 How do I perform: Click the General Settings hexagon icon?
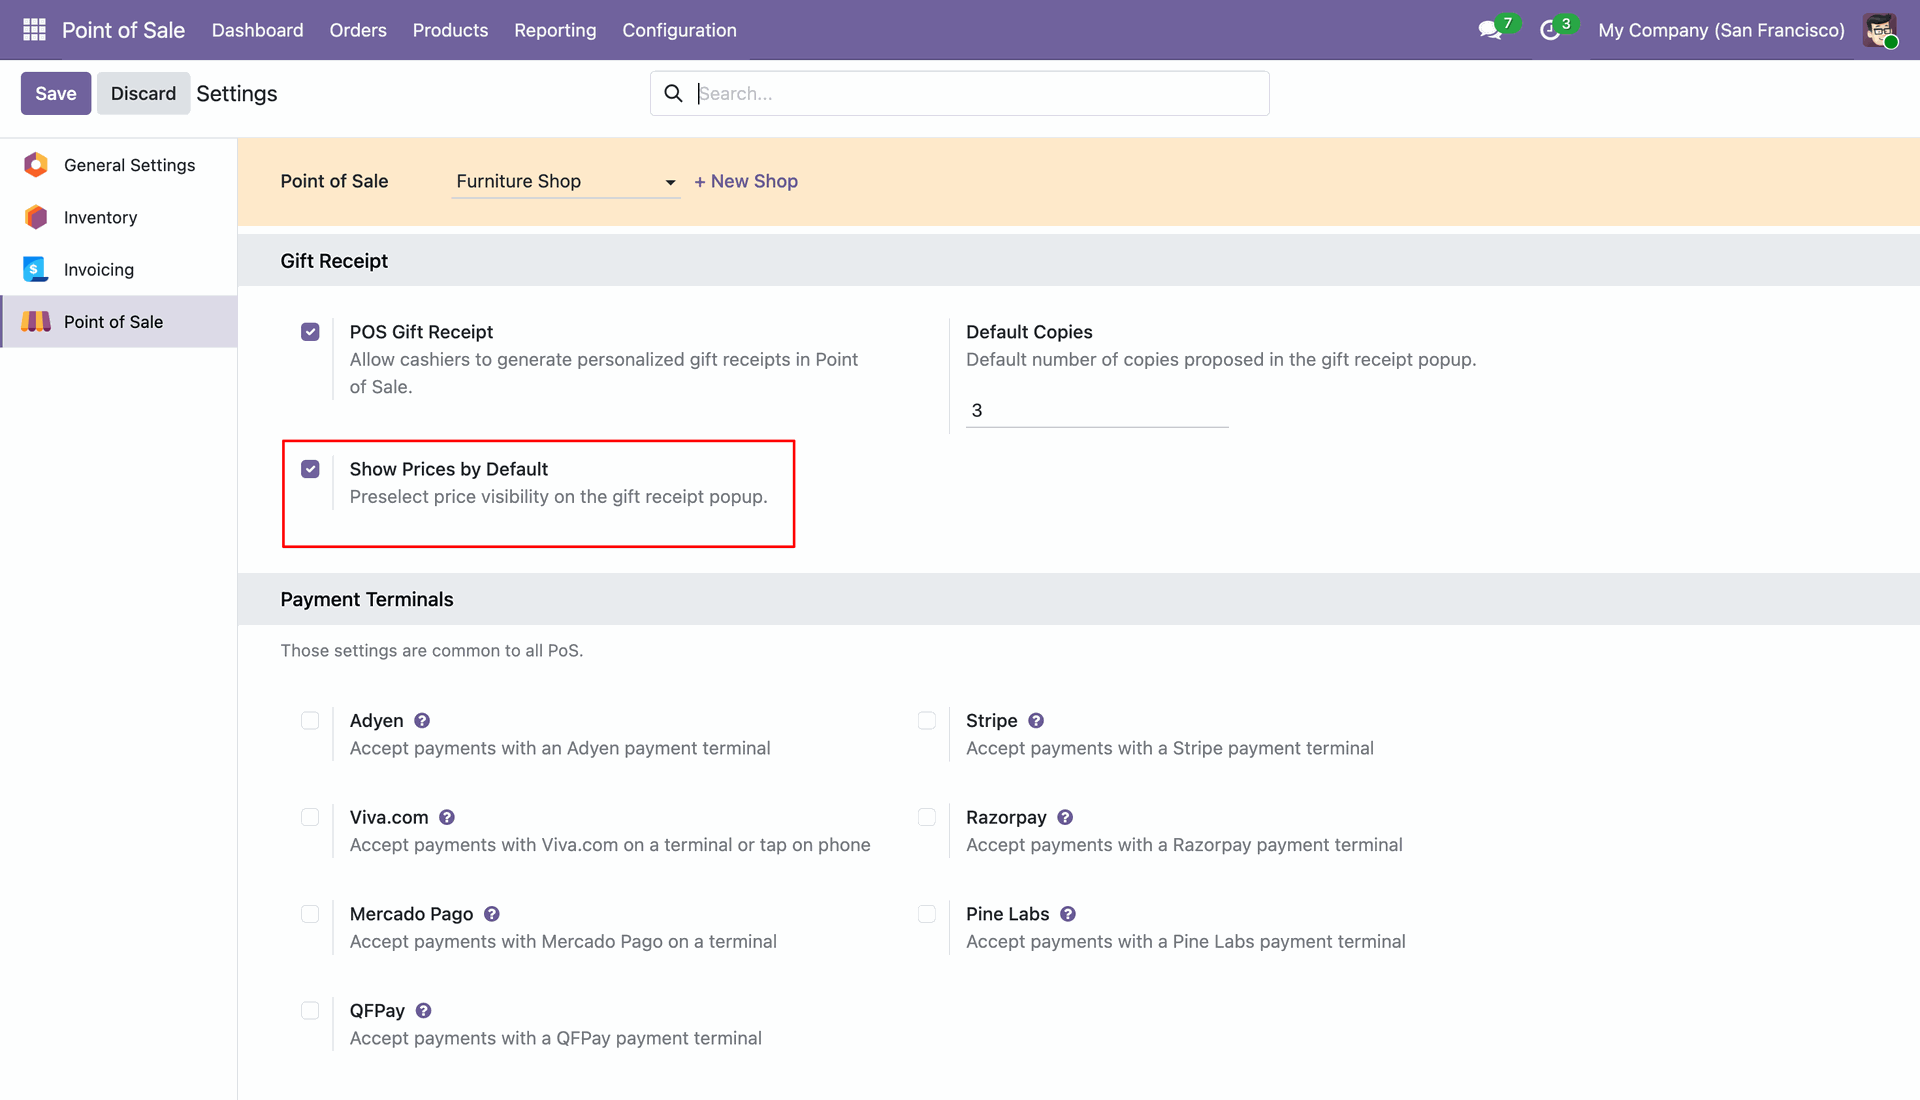click(x=36, y=165)
